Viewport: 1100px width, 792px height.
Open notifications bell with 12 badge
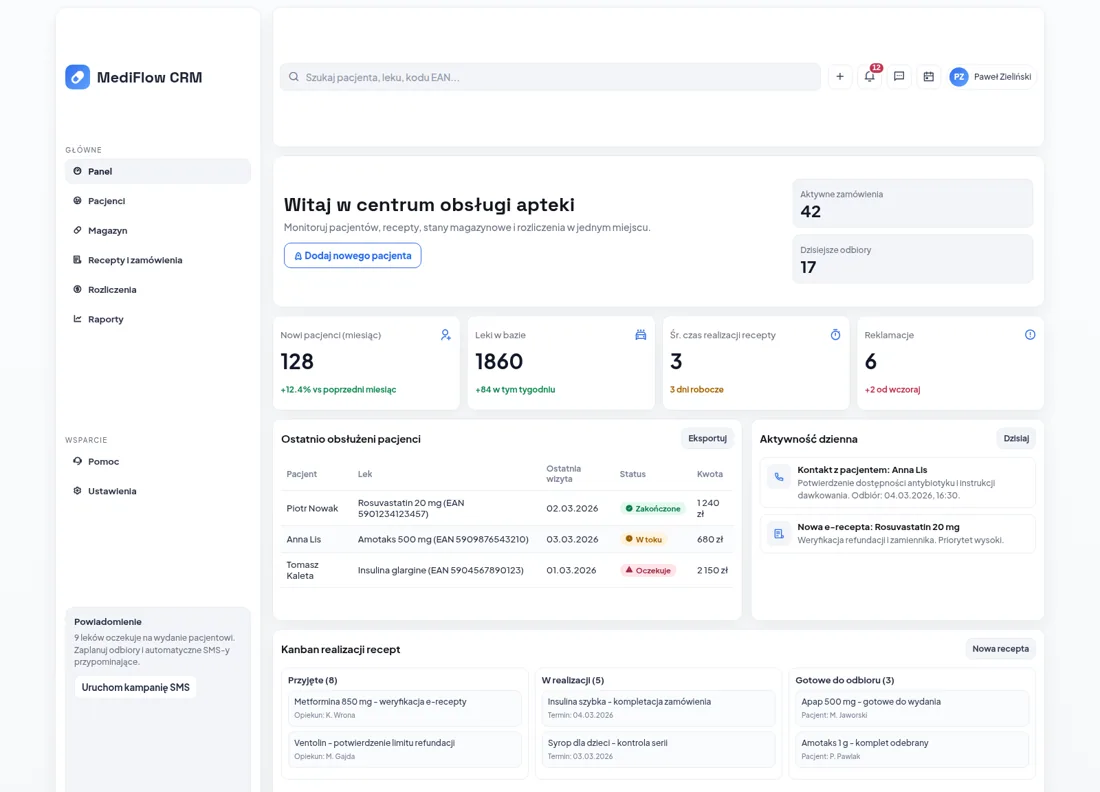[870, 76]
